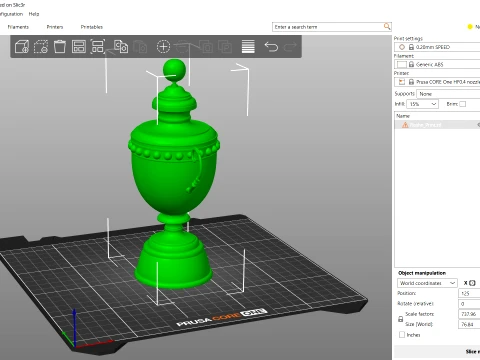The width and height of the screenshot is (480, 360).
Task: Click the Redo arrow icon
Action: (290, 47)
